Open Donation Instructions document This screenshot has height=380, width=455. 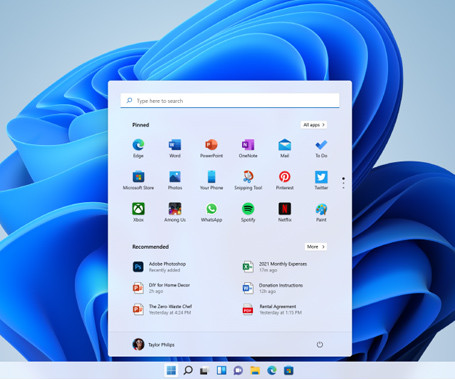click(x=273, y=288)
